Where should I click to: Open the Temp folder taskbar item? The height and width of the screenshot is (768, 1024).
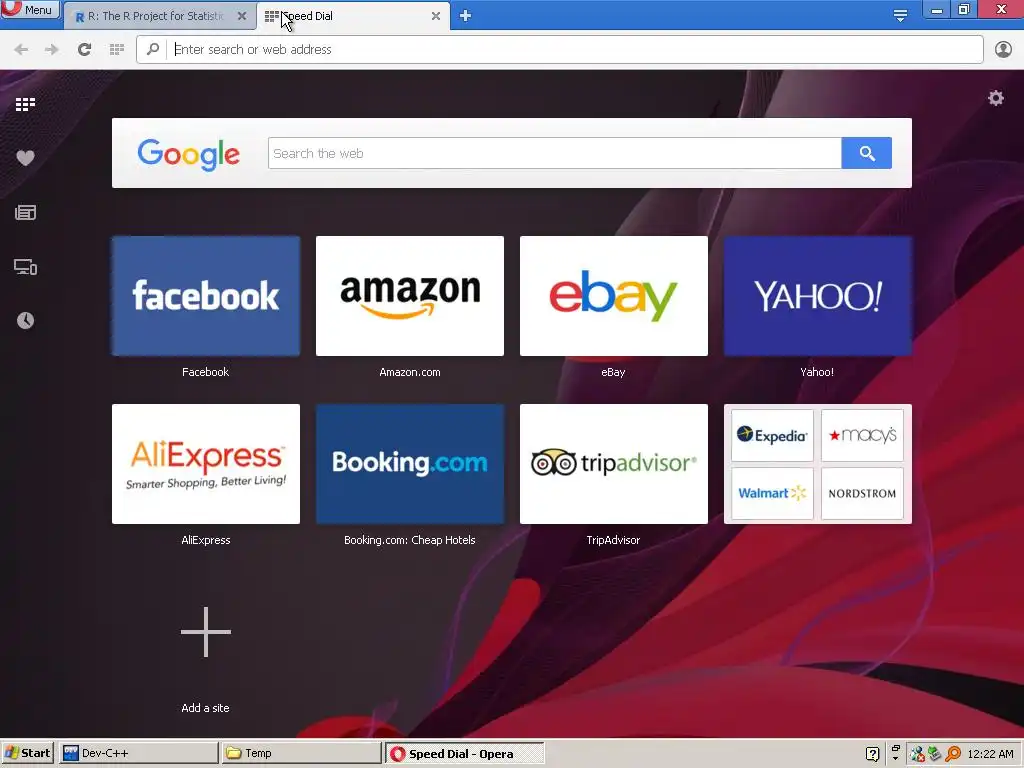300,753
